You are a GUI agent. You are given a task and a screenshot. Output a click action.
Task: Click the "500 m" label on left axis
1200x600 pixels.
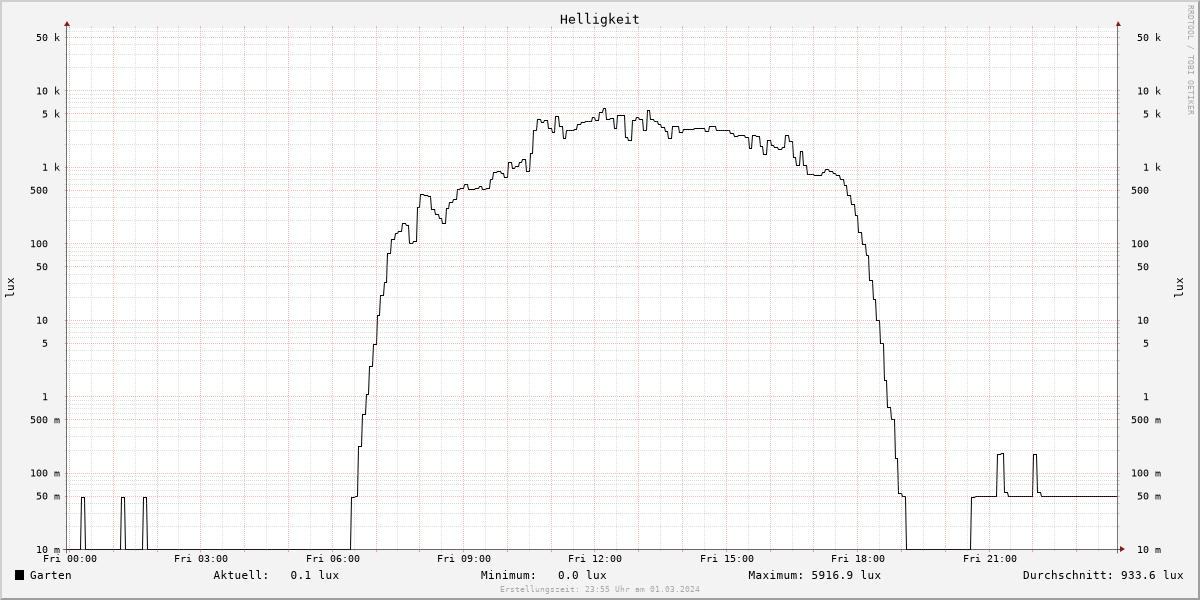coord(45,420)
